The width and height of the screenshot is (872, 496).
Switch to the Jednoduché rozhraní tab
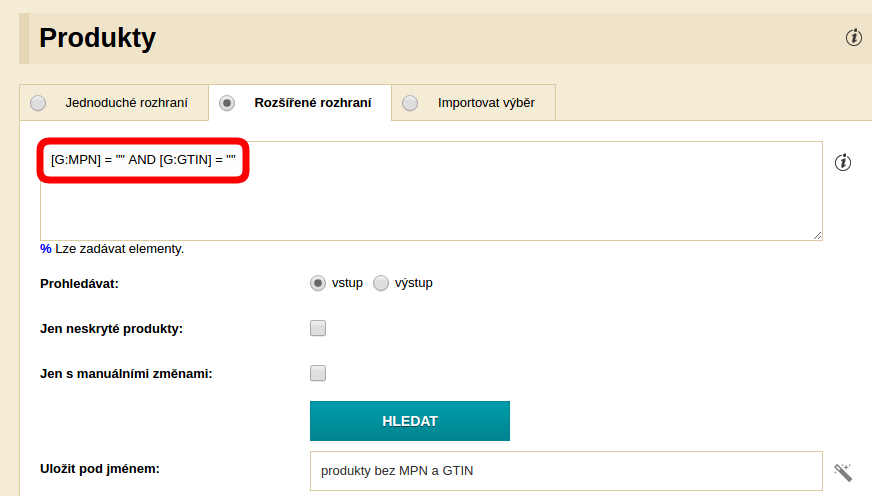[114, 102]
